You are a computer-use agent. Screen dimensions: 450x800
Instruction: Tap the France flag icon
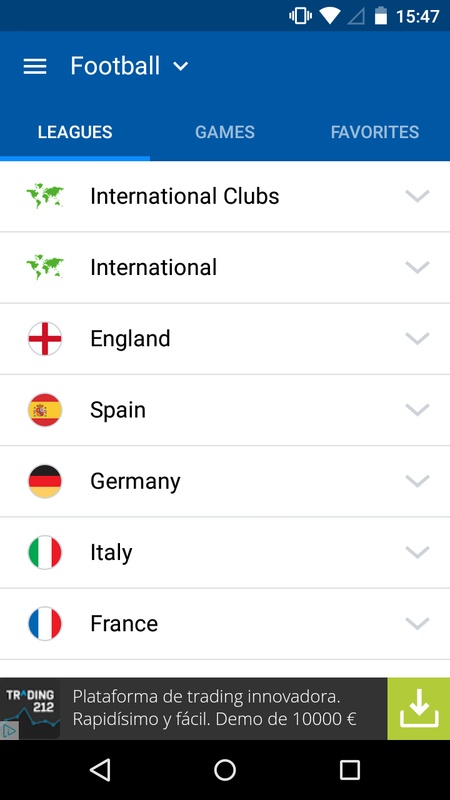45,623
